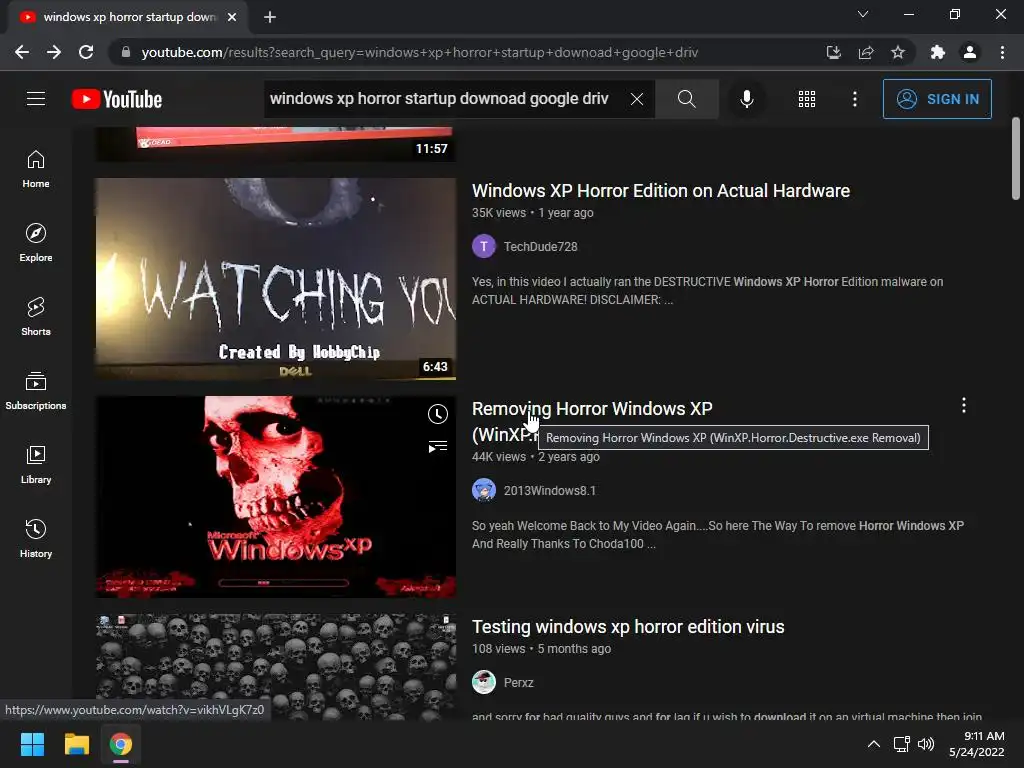Click the 2013Windows8.1 avatar
Screen dimensions: 1024x768
(x=484, y=490)
